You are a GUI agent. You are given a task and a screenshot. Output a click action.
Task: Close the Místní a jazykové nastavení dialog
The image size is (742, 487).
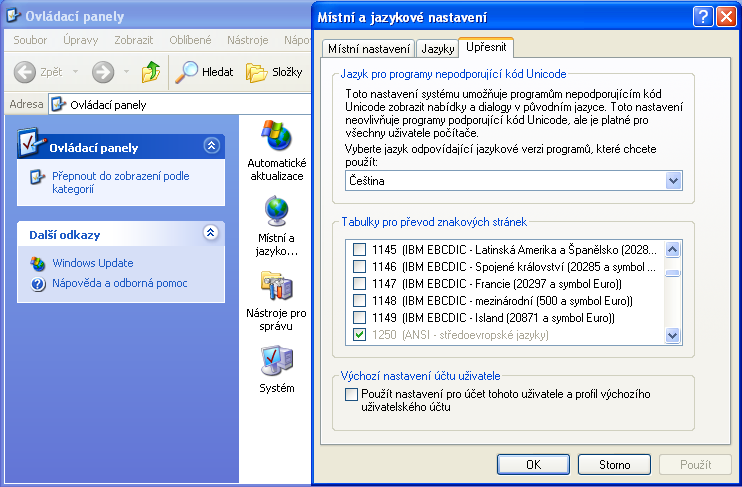pyautogui.click(x=726, y=17)
